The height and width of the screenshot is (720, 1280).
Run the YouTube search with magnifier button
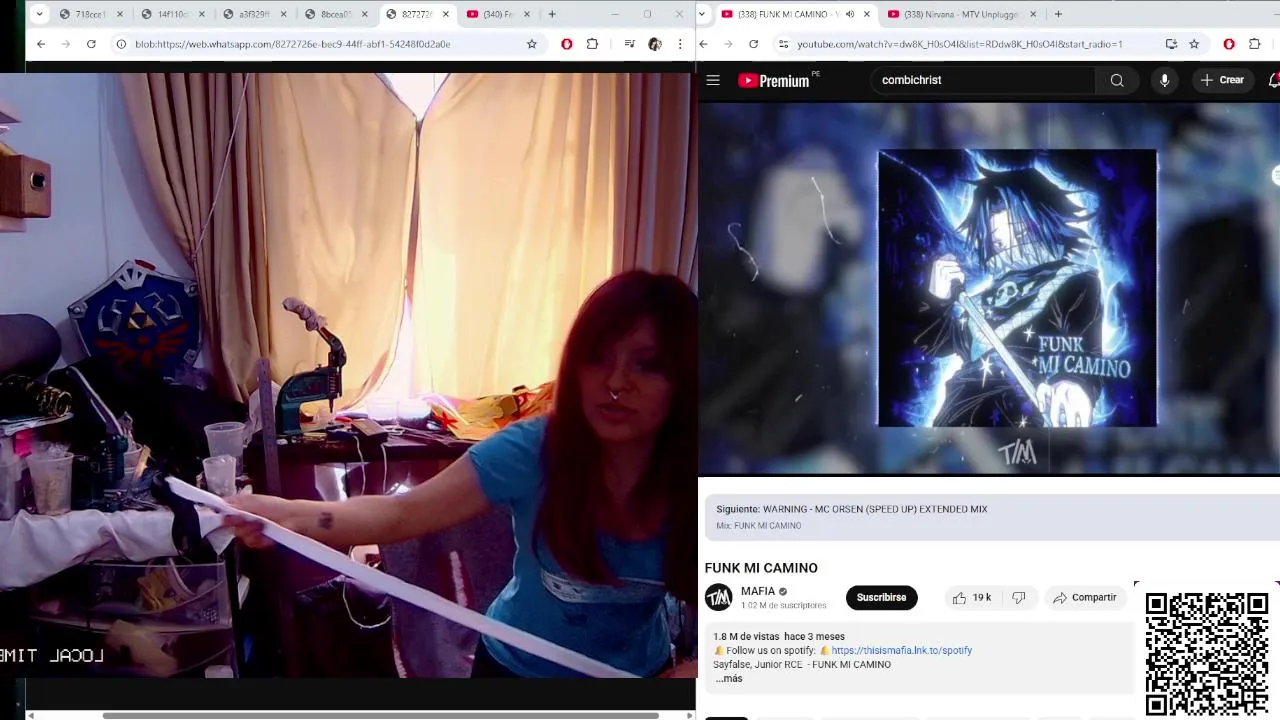(1117, 80)
